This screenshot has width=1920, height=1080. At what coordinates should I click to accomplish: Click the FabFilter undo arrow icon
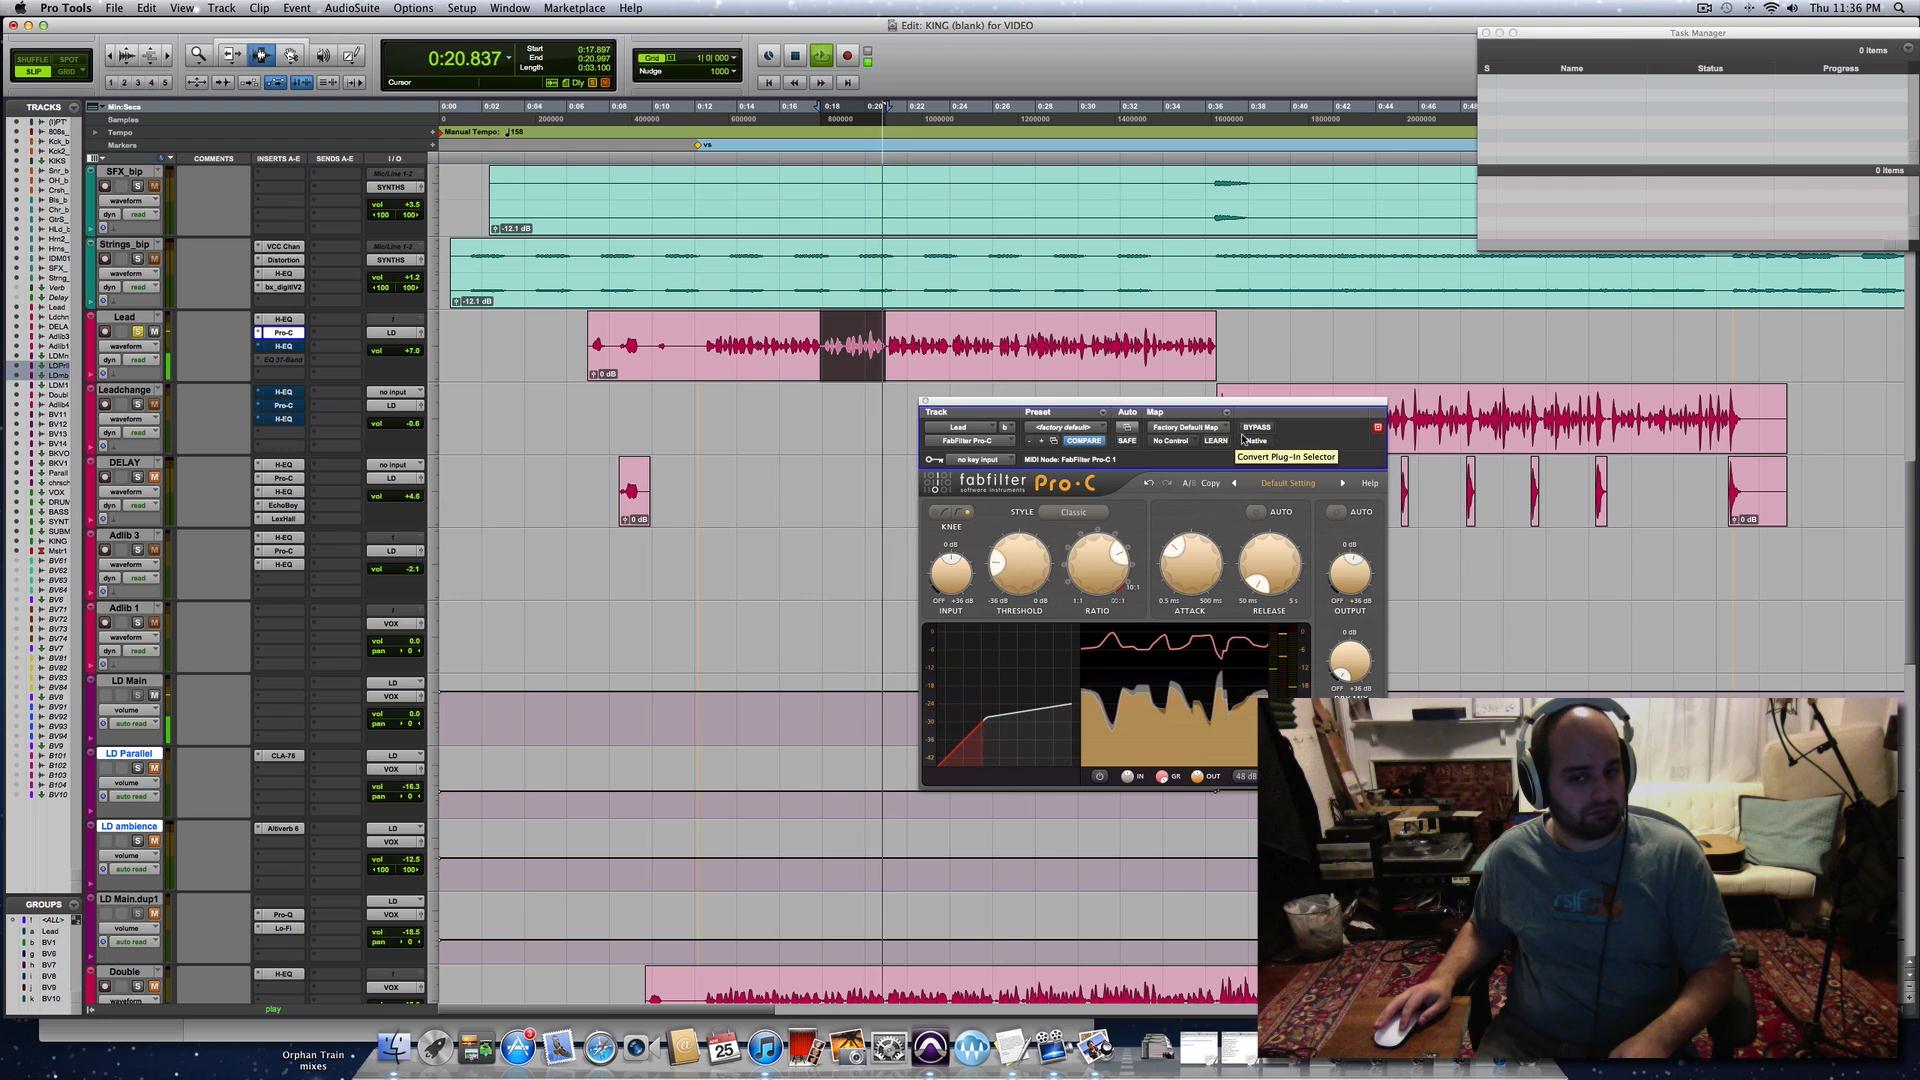[1148, 483]
